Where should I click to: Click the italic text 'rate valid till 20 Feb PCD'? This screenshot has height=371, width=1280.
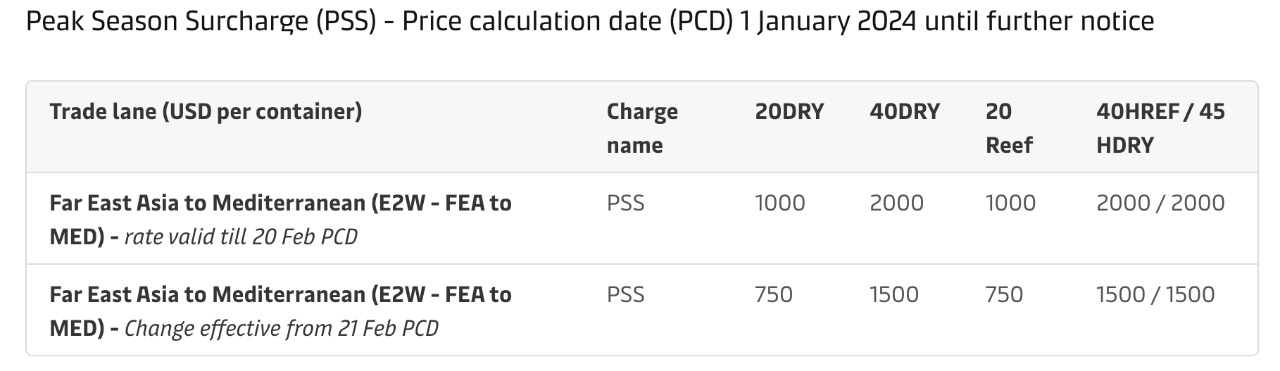coord(241,237)
